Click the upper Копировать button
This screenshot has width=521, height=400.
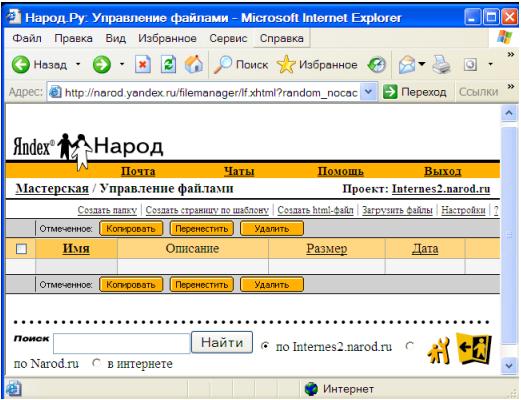(131, 229)
